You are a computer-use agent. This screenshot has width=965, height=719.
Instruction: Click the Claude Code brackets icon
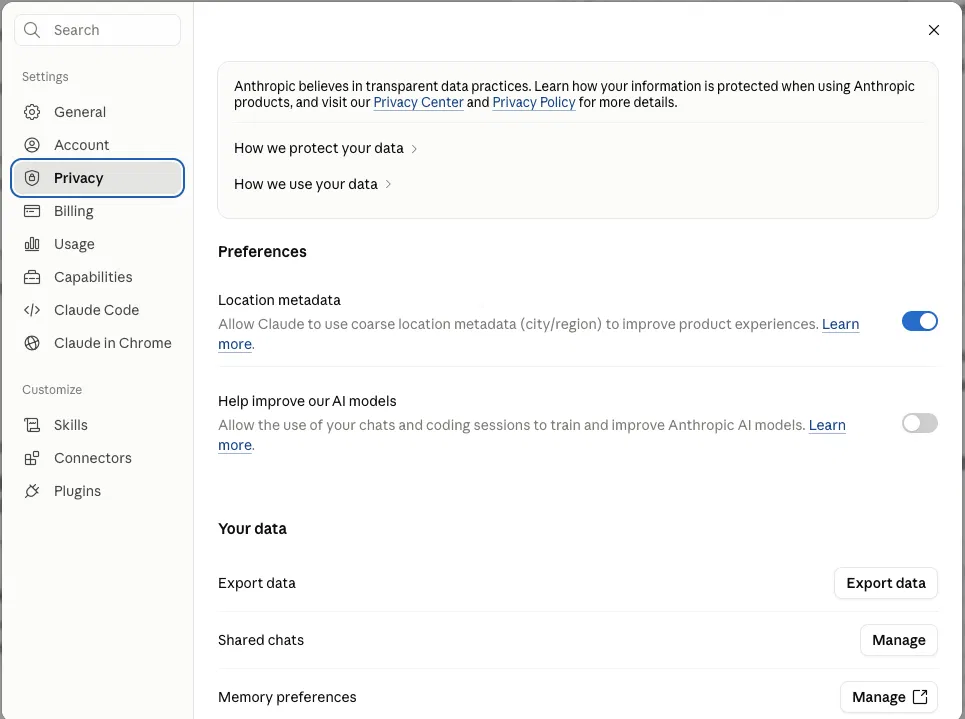pyautogui.click(x=32, y=310)
